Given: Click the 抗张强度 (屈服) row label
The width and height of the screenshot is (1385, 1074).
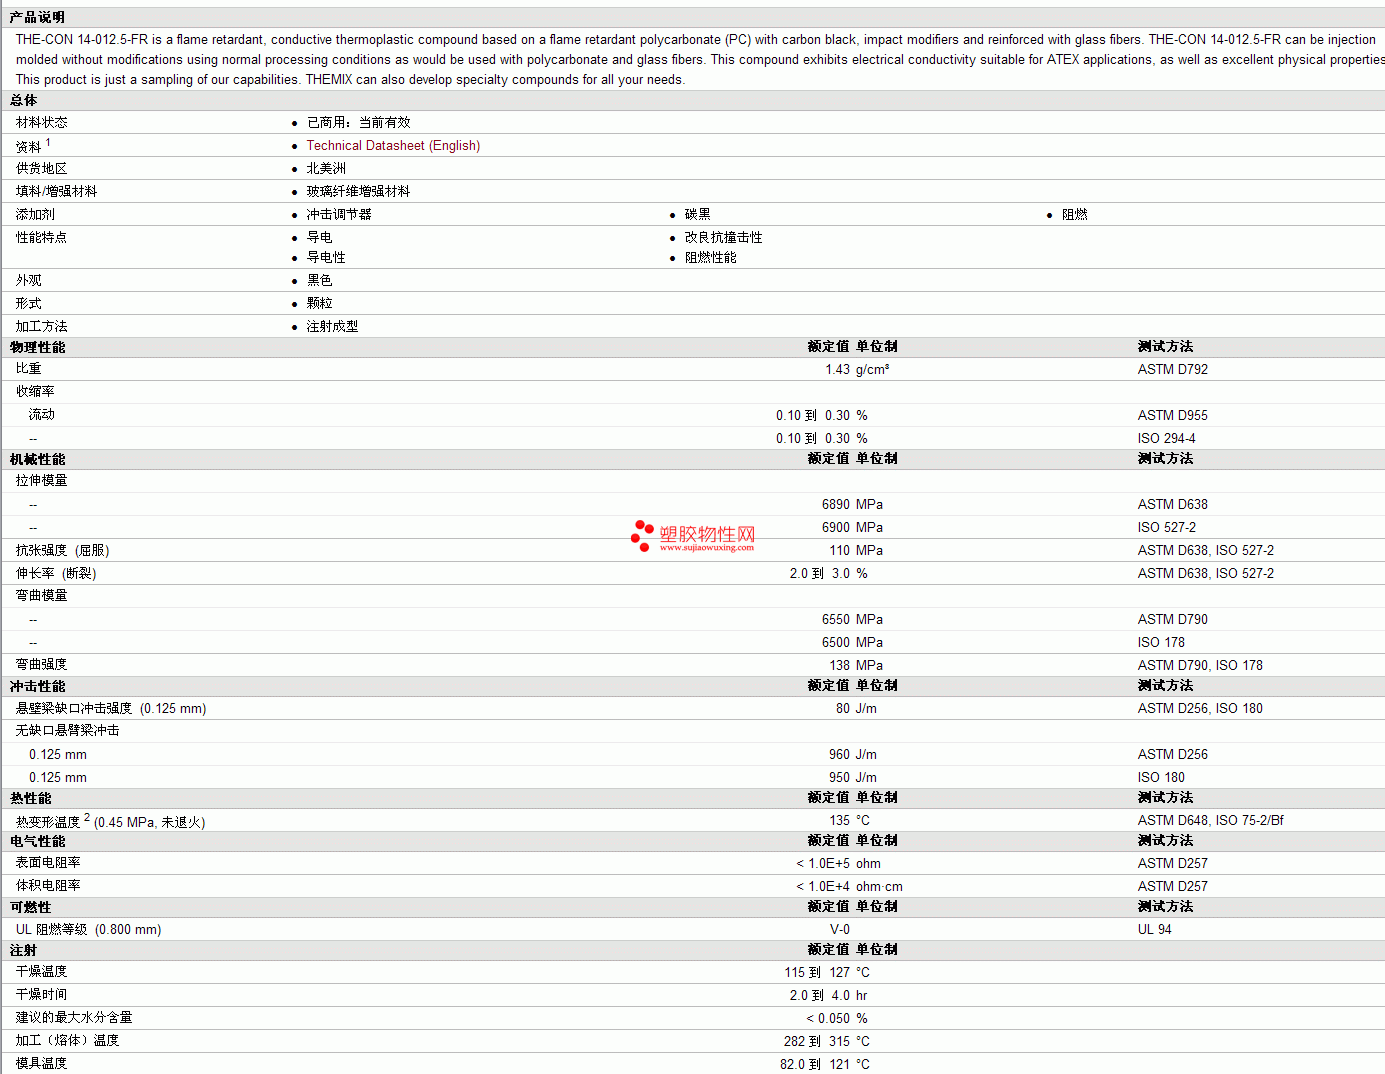Looking at the screenshot, I should click(63, 551).
